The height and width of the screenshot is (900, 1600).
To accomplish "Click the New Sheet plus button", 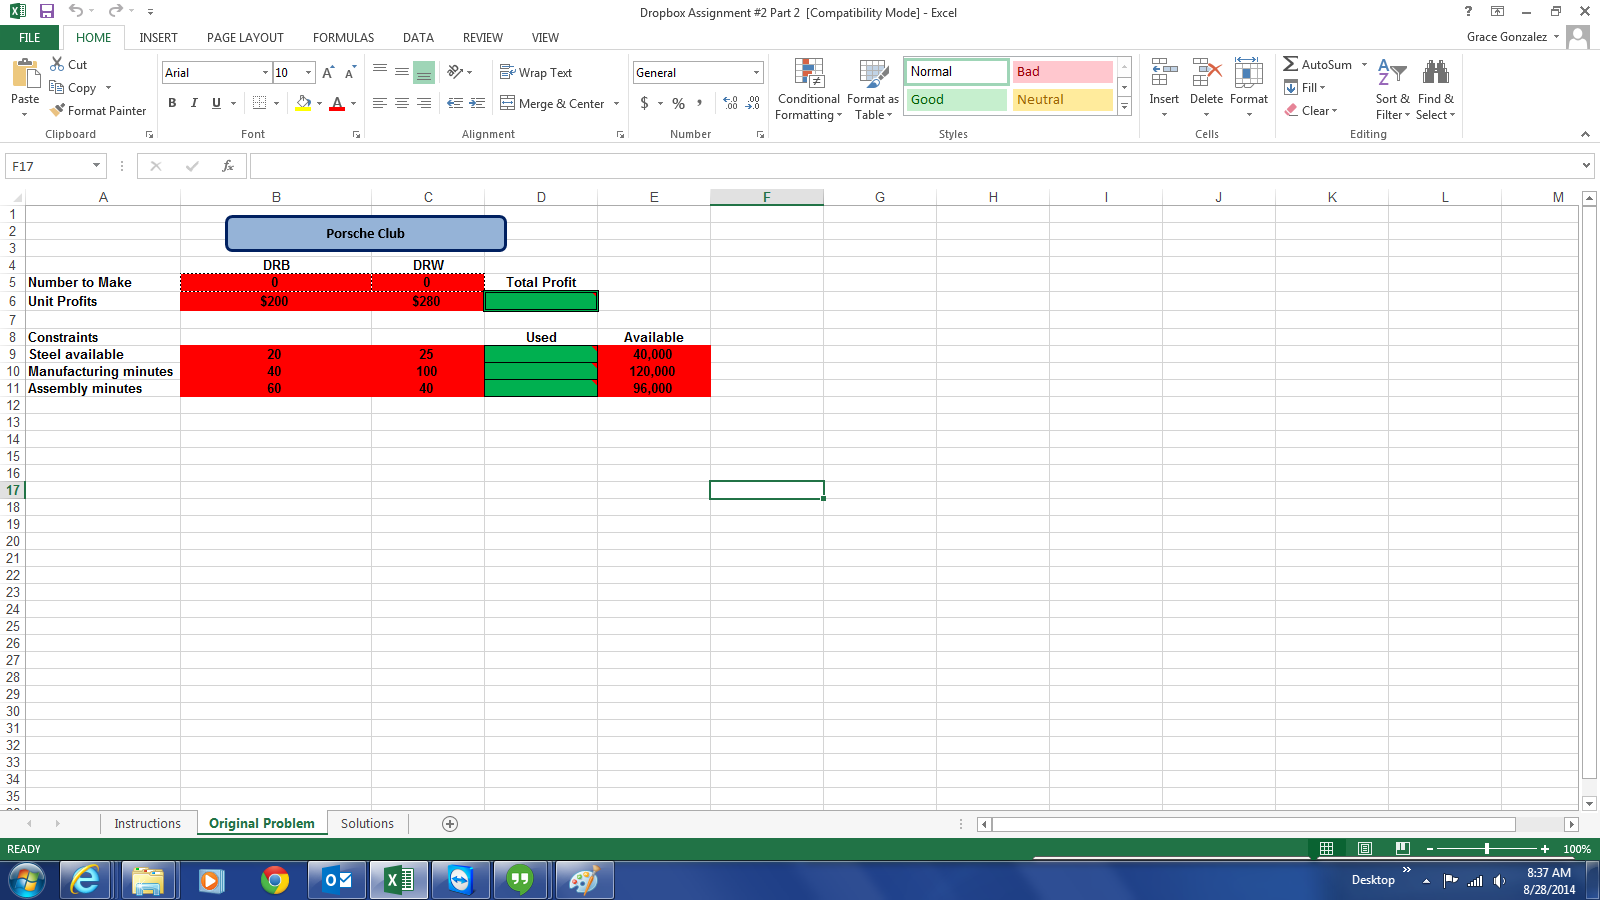I will click(449, 823).
